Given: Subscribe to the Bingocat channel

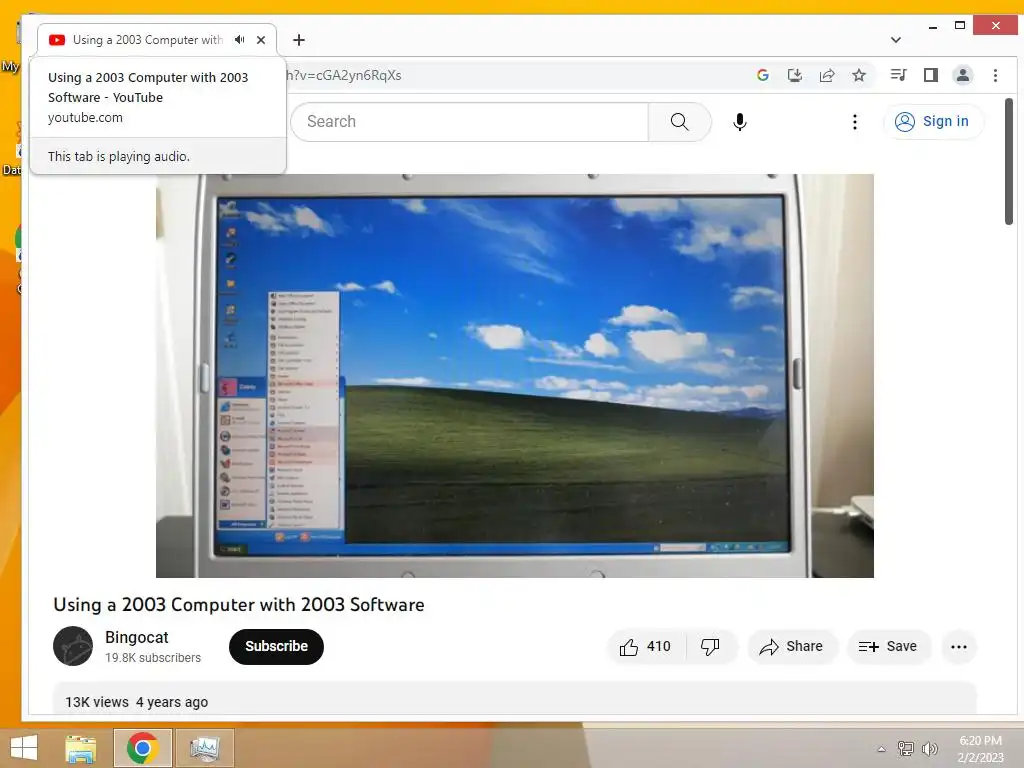Looking at the screenshot, I should pos(276,647).
